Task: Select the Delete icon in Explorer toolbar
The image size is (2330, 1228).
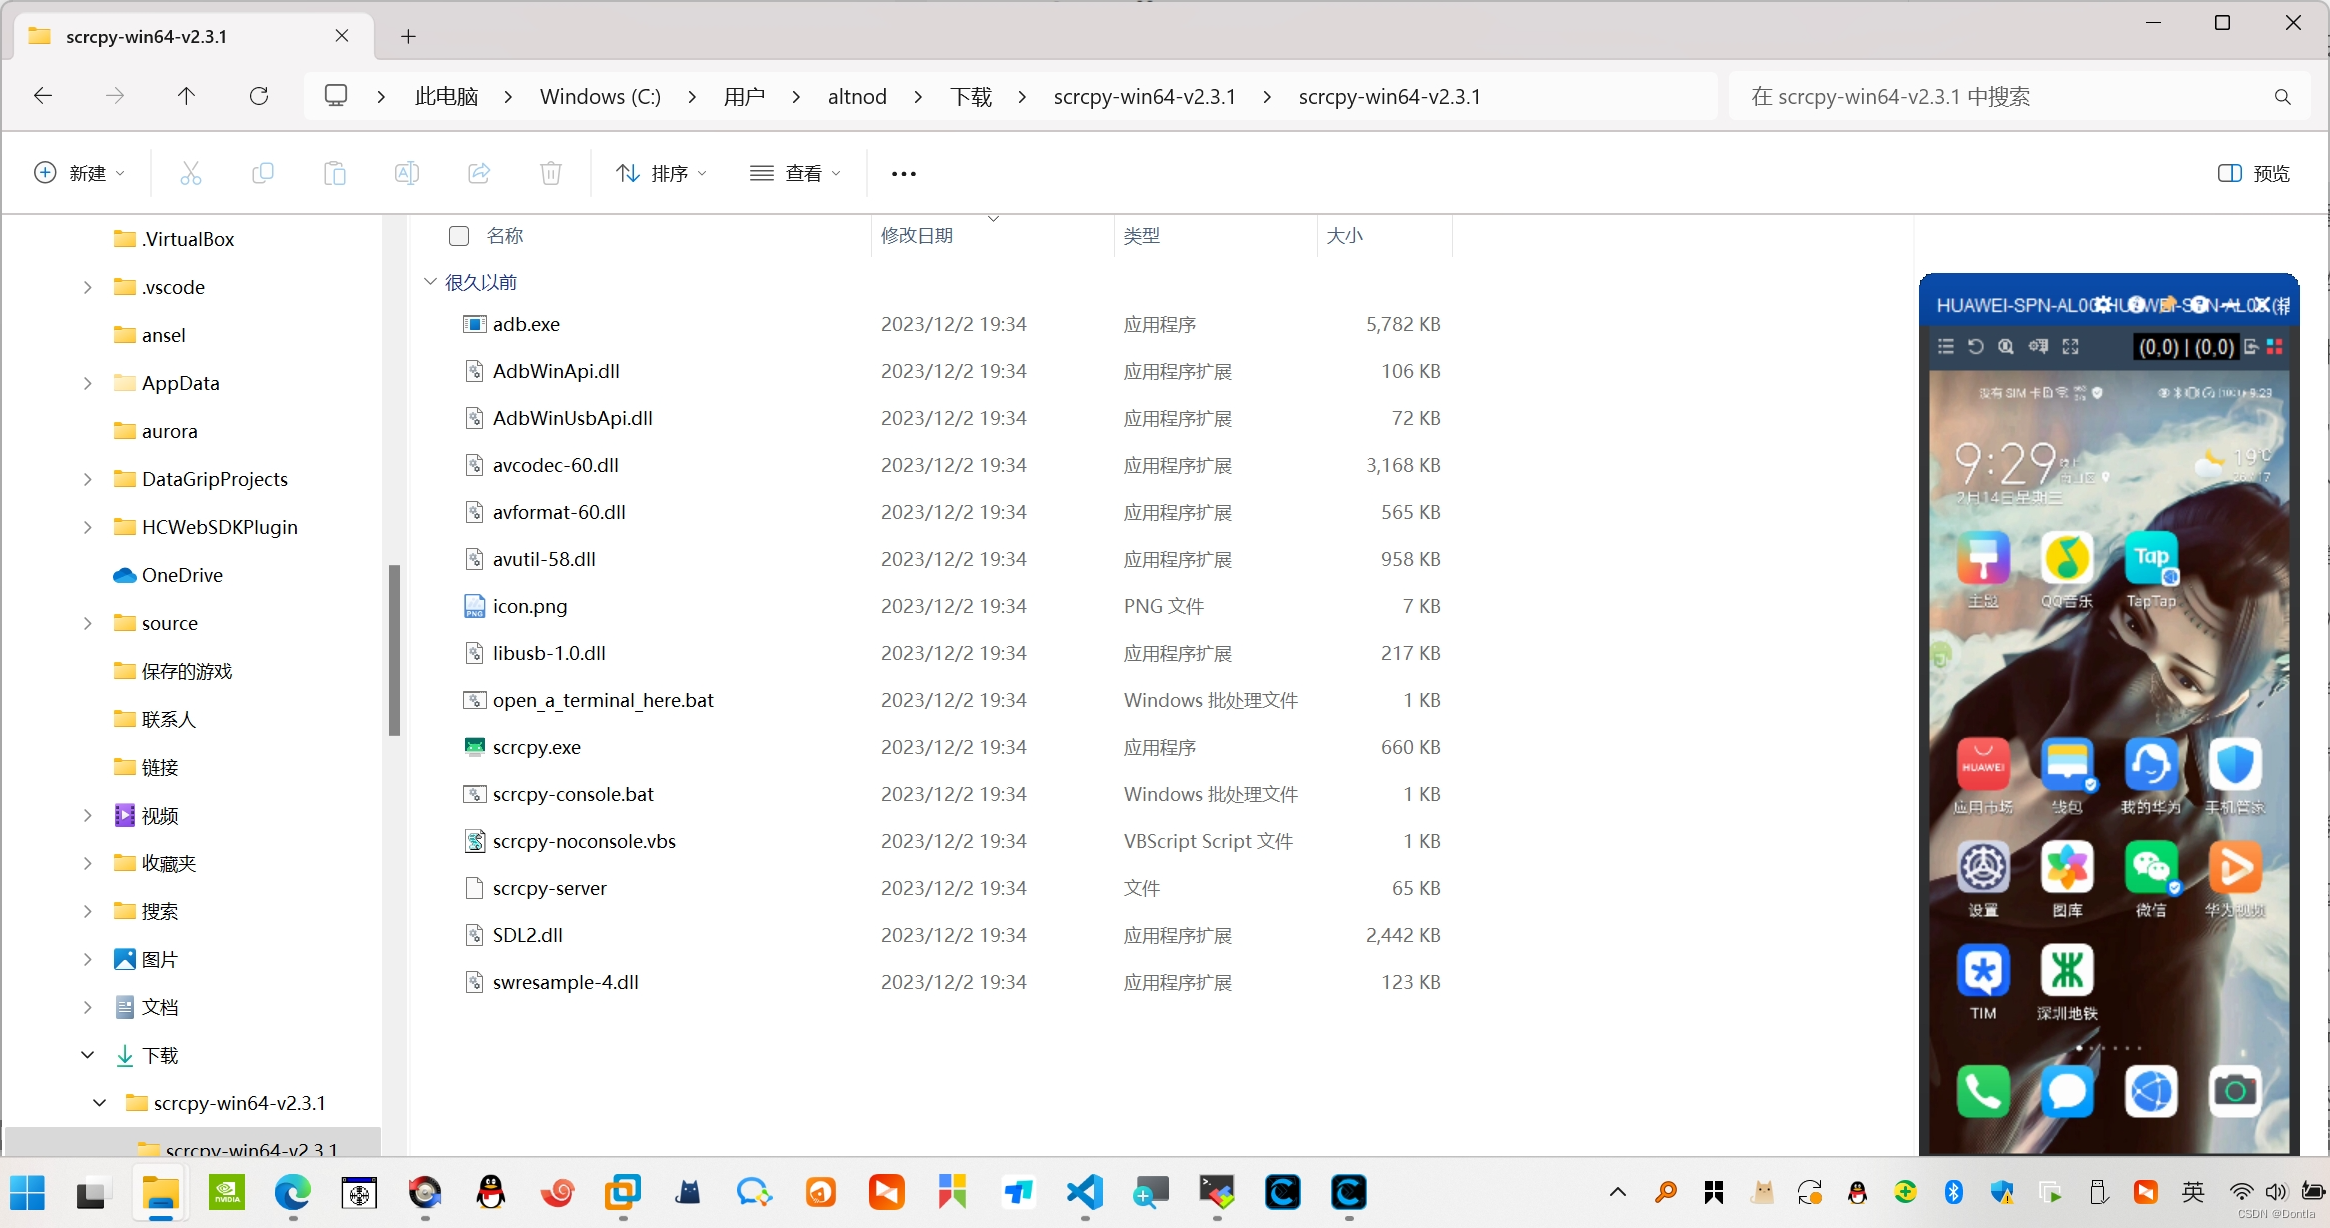Action: tap(550, 173)
